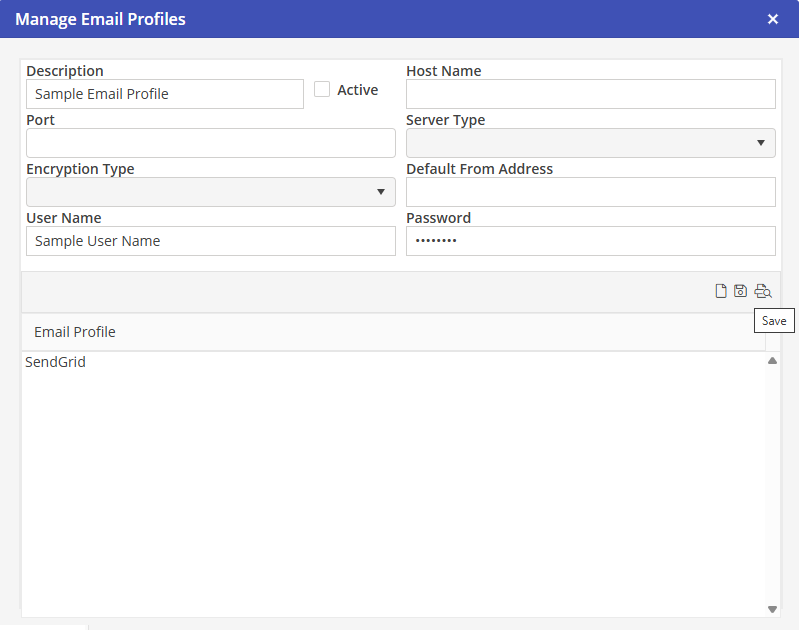The width and height of the screenshot is (799, 630).
Task: Focus the Password field
Action: coord(590,241)
